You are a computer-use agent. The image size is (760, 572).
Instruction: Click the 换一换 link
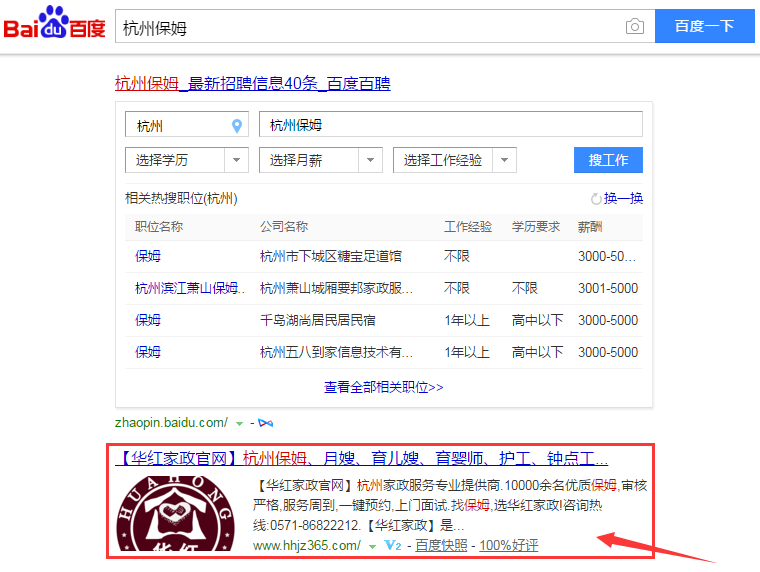[623, 198]
